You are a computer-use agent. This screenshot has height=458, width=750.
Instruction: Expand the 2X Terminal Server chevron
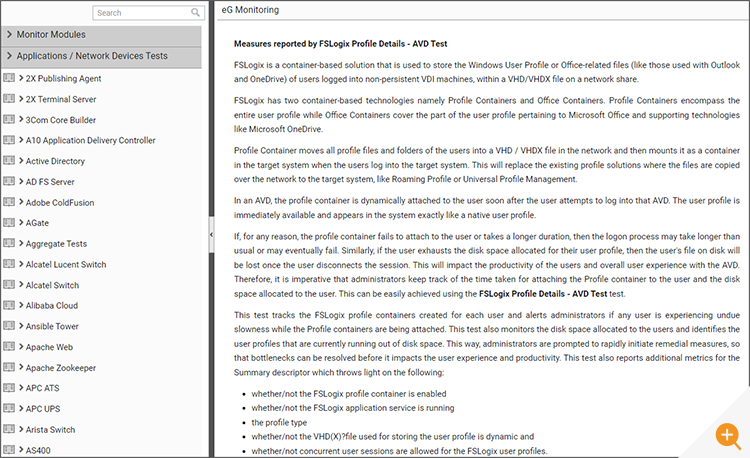click(x=21, y=98)
